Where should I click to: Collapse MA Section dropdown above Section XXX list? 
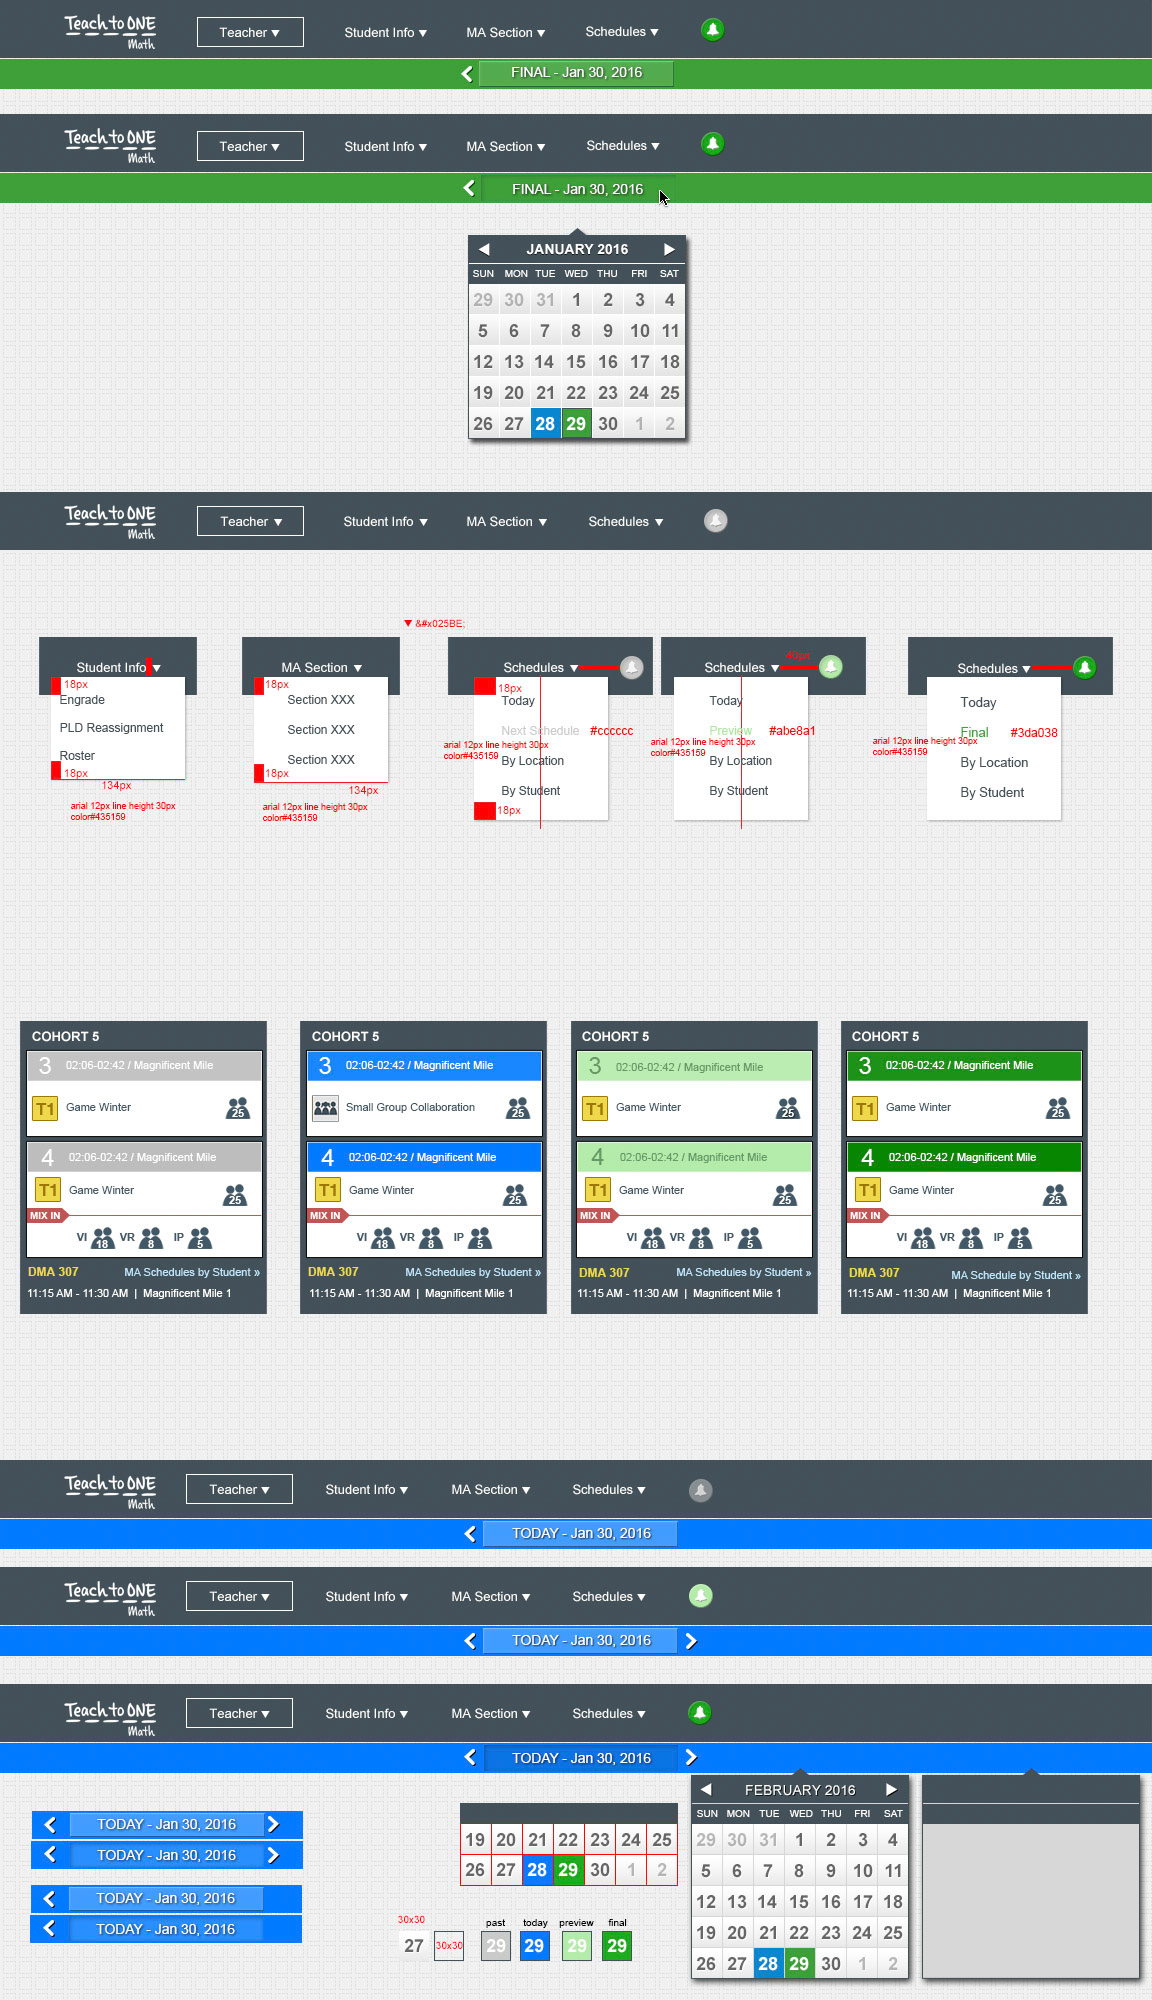(321, 667)
